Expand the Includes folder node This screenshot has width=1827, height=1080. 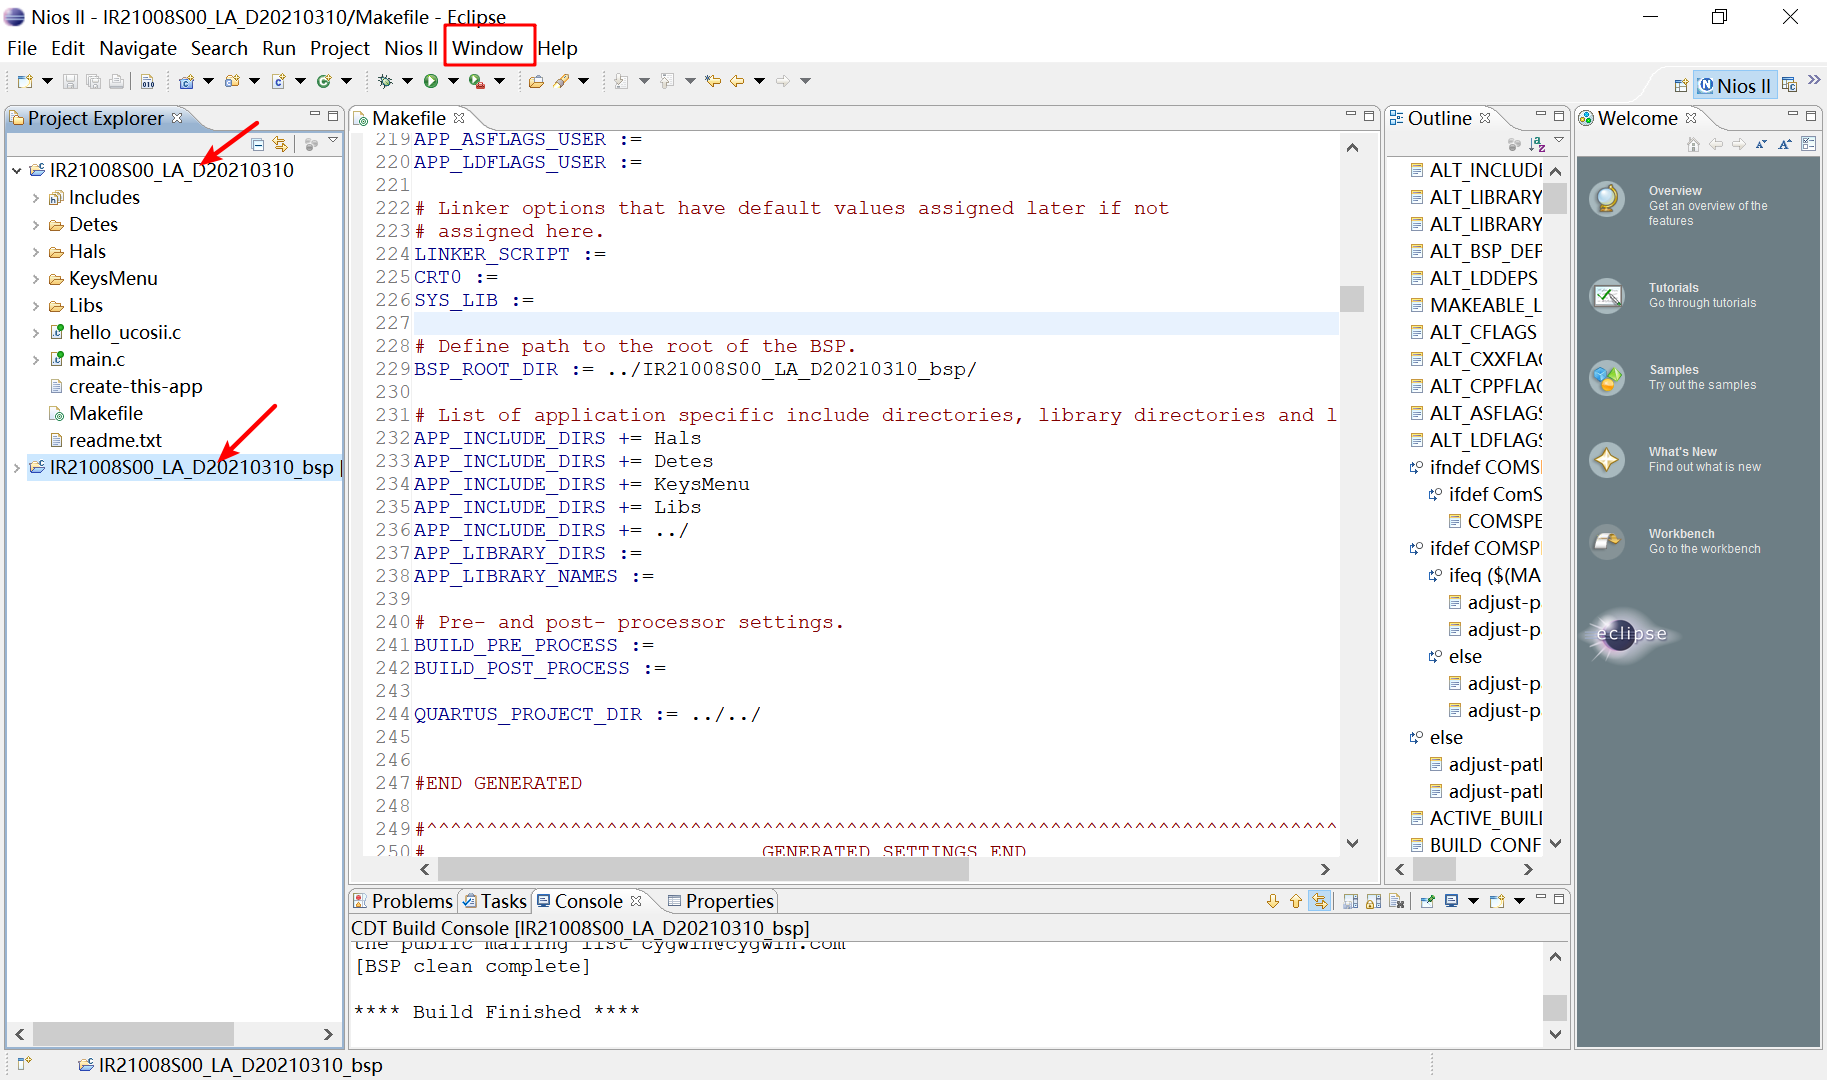pos(36,197)
